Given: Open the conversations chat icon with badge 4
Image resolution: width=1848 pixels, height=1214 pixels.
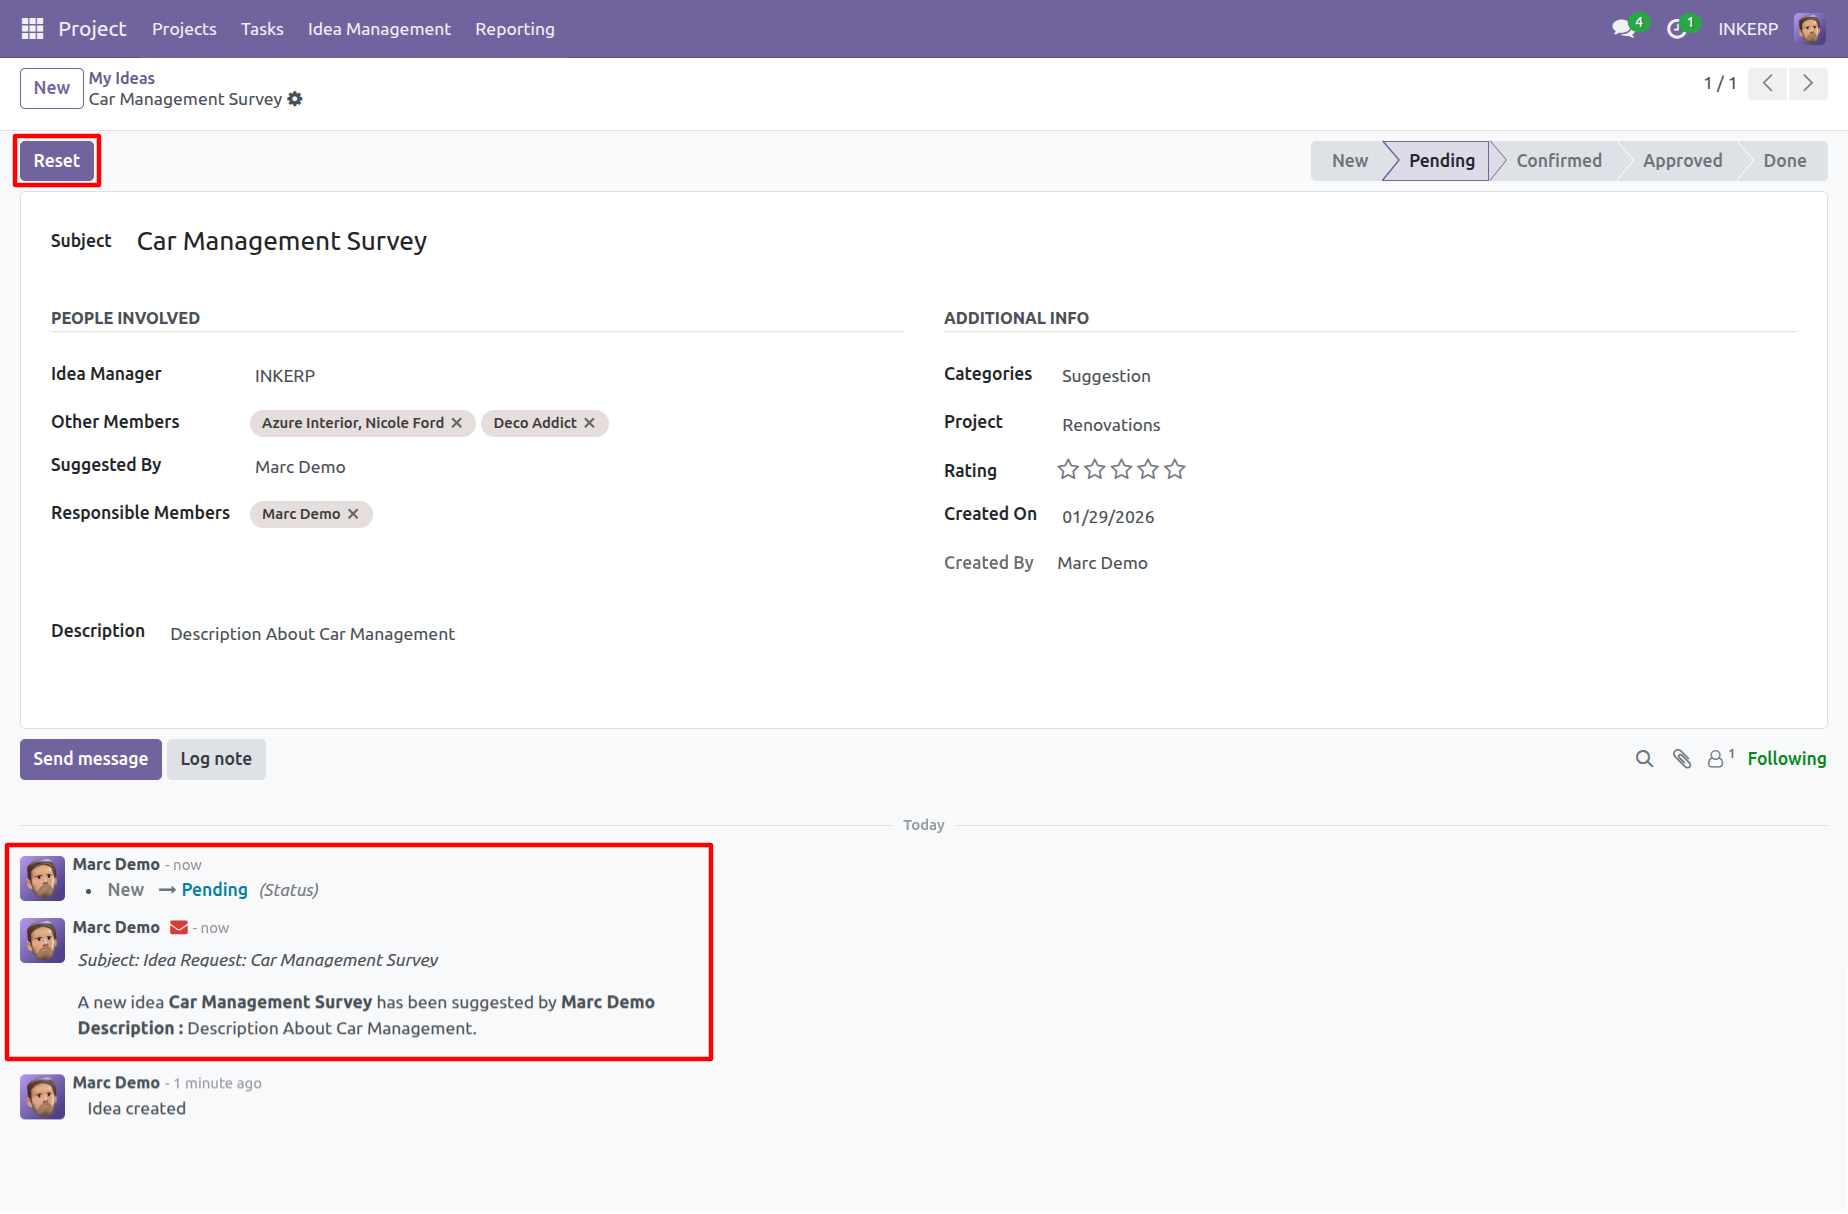Looking at the screenshot, I should tap(1624, 29).
